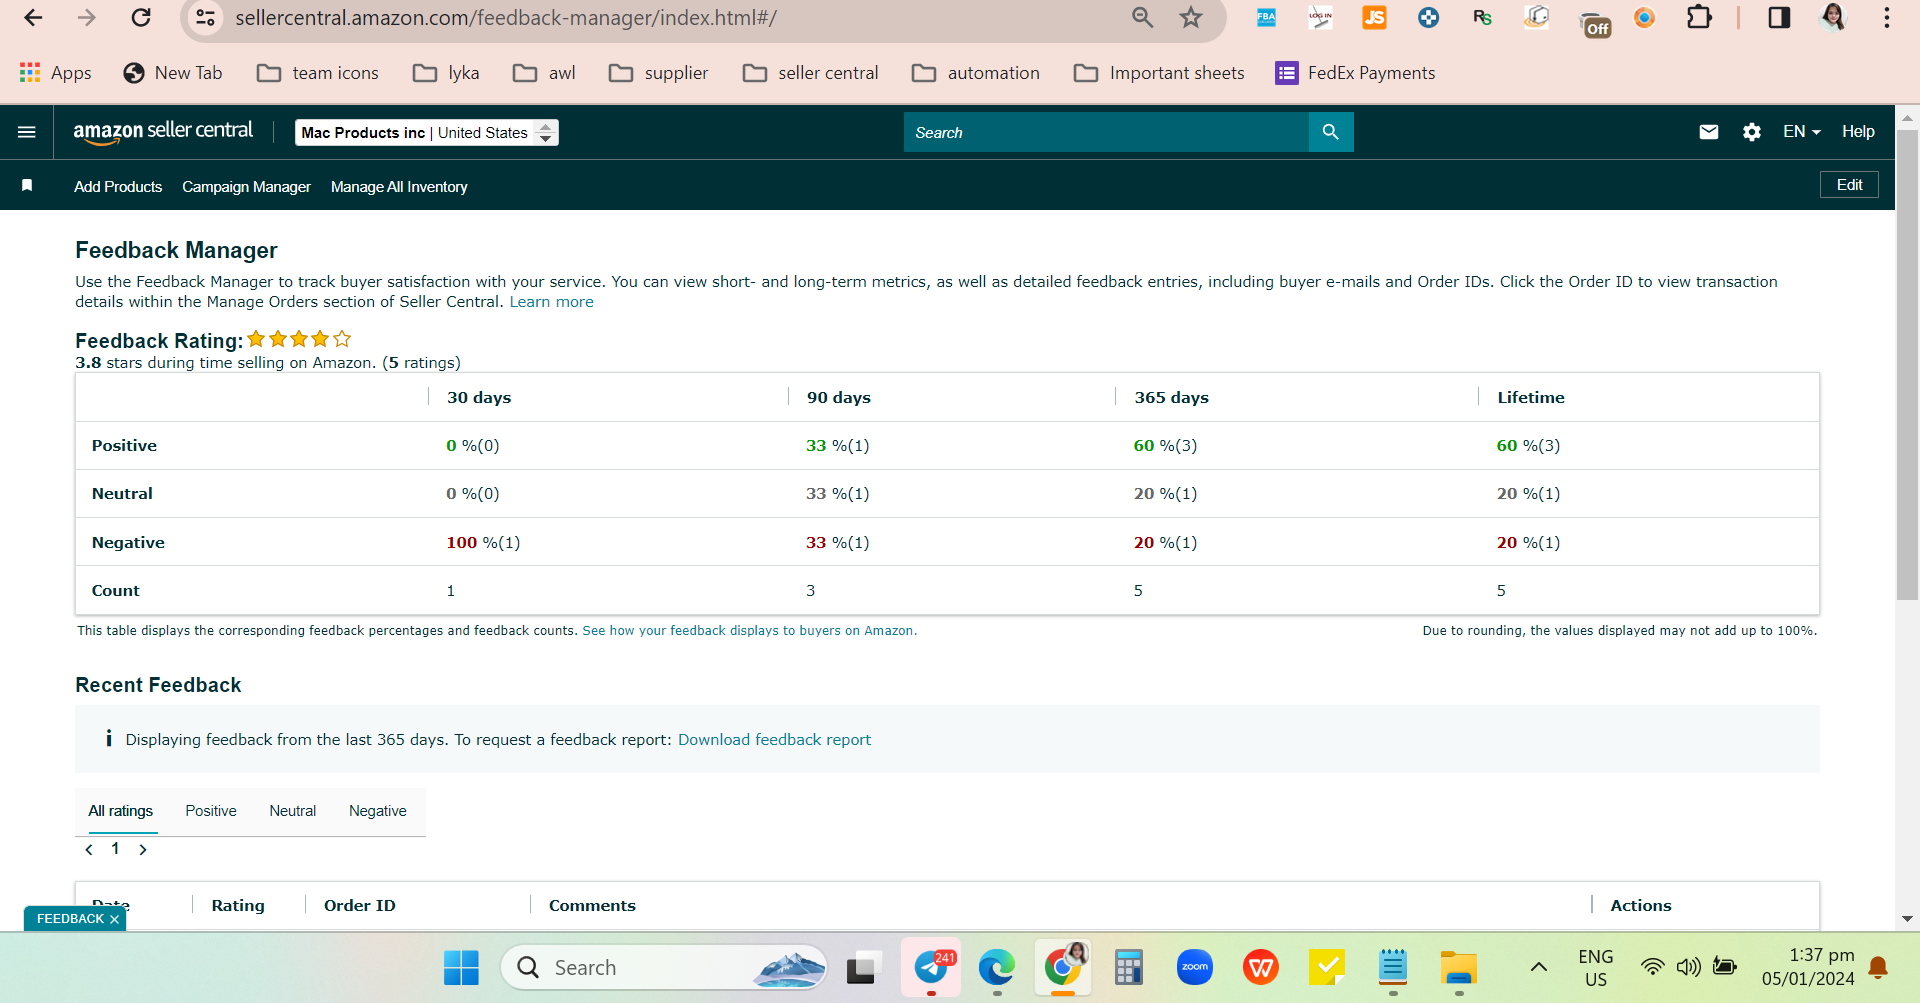
Task: Open the automation bookmark folder
Action: click(976, 73)
